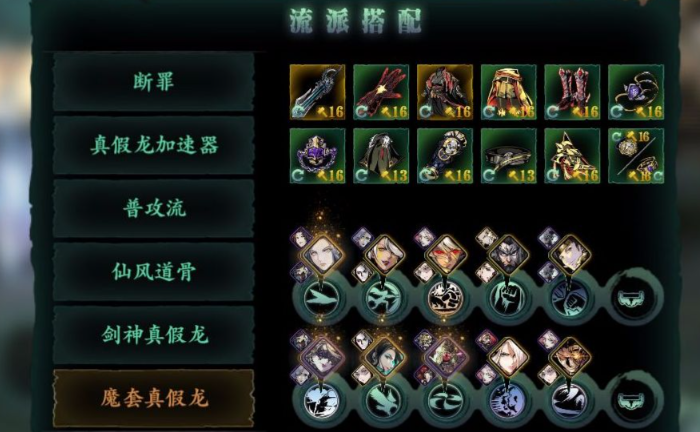The image size is (700, 432).
Task: Click the red gloves equipment icon
Action: tap(381, 92)
